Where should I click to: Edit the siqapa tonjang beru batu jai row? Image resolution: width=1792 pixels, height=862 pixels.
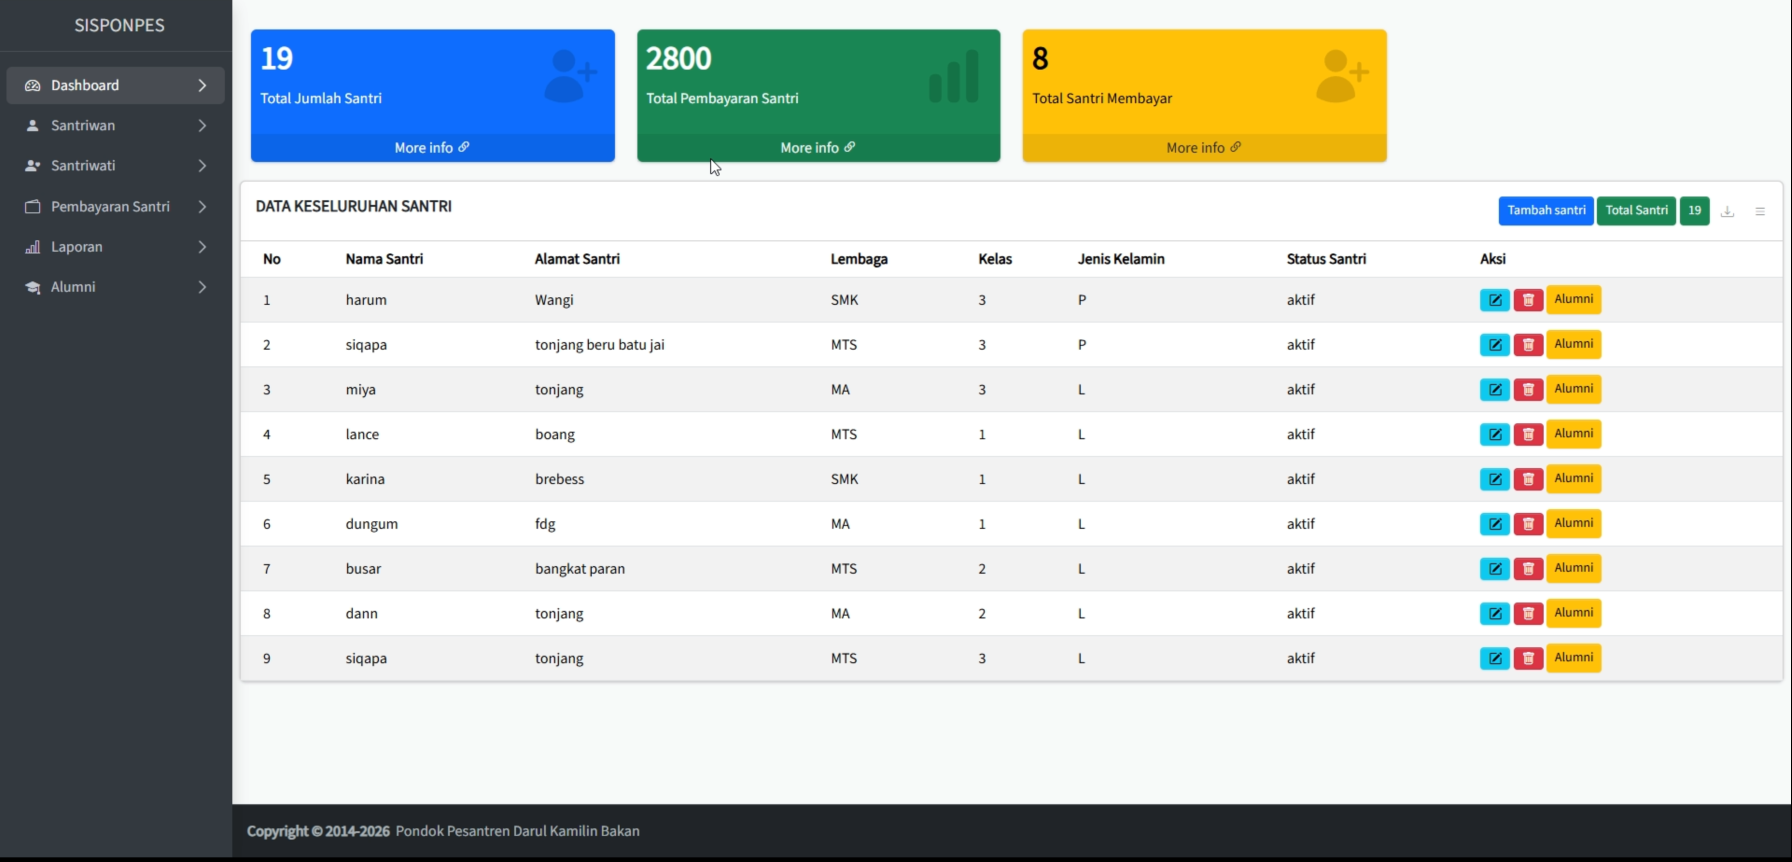click(x=1494, y=345)
